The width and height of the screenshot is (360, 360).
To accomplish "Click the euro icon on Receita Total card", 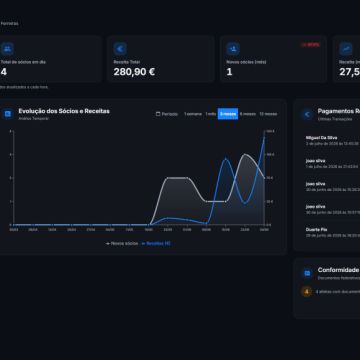I will pos(120,49).
